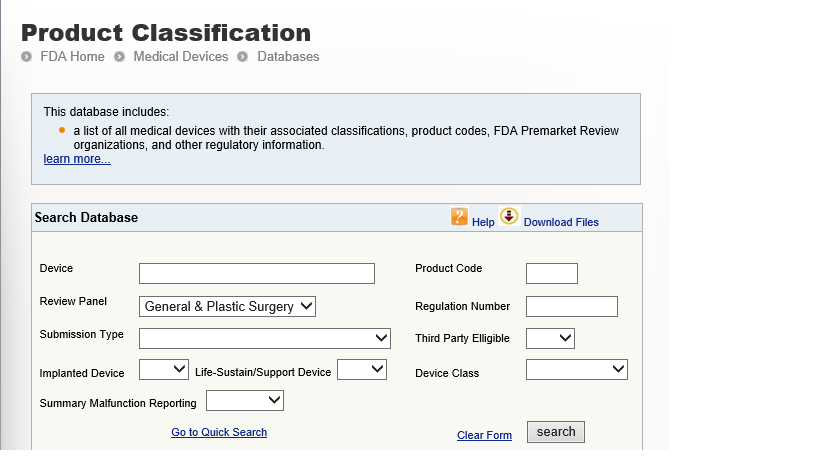Viewport: 819px width, 460px height.
Task: Click the Clear Form link
Action: tap(484, 435)
